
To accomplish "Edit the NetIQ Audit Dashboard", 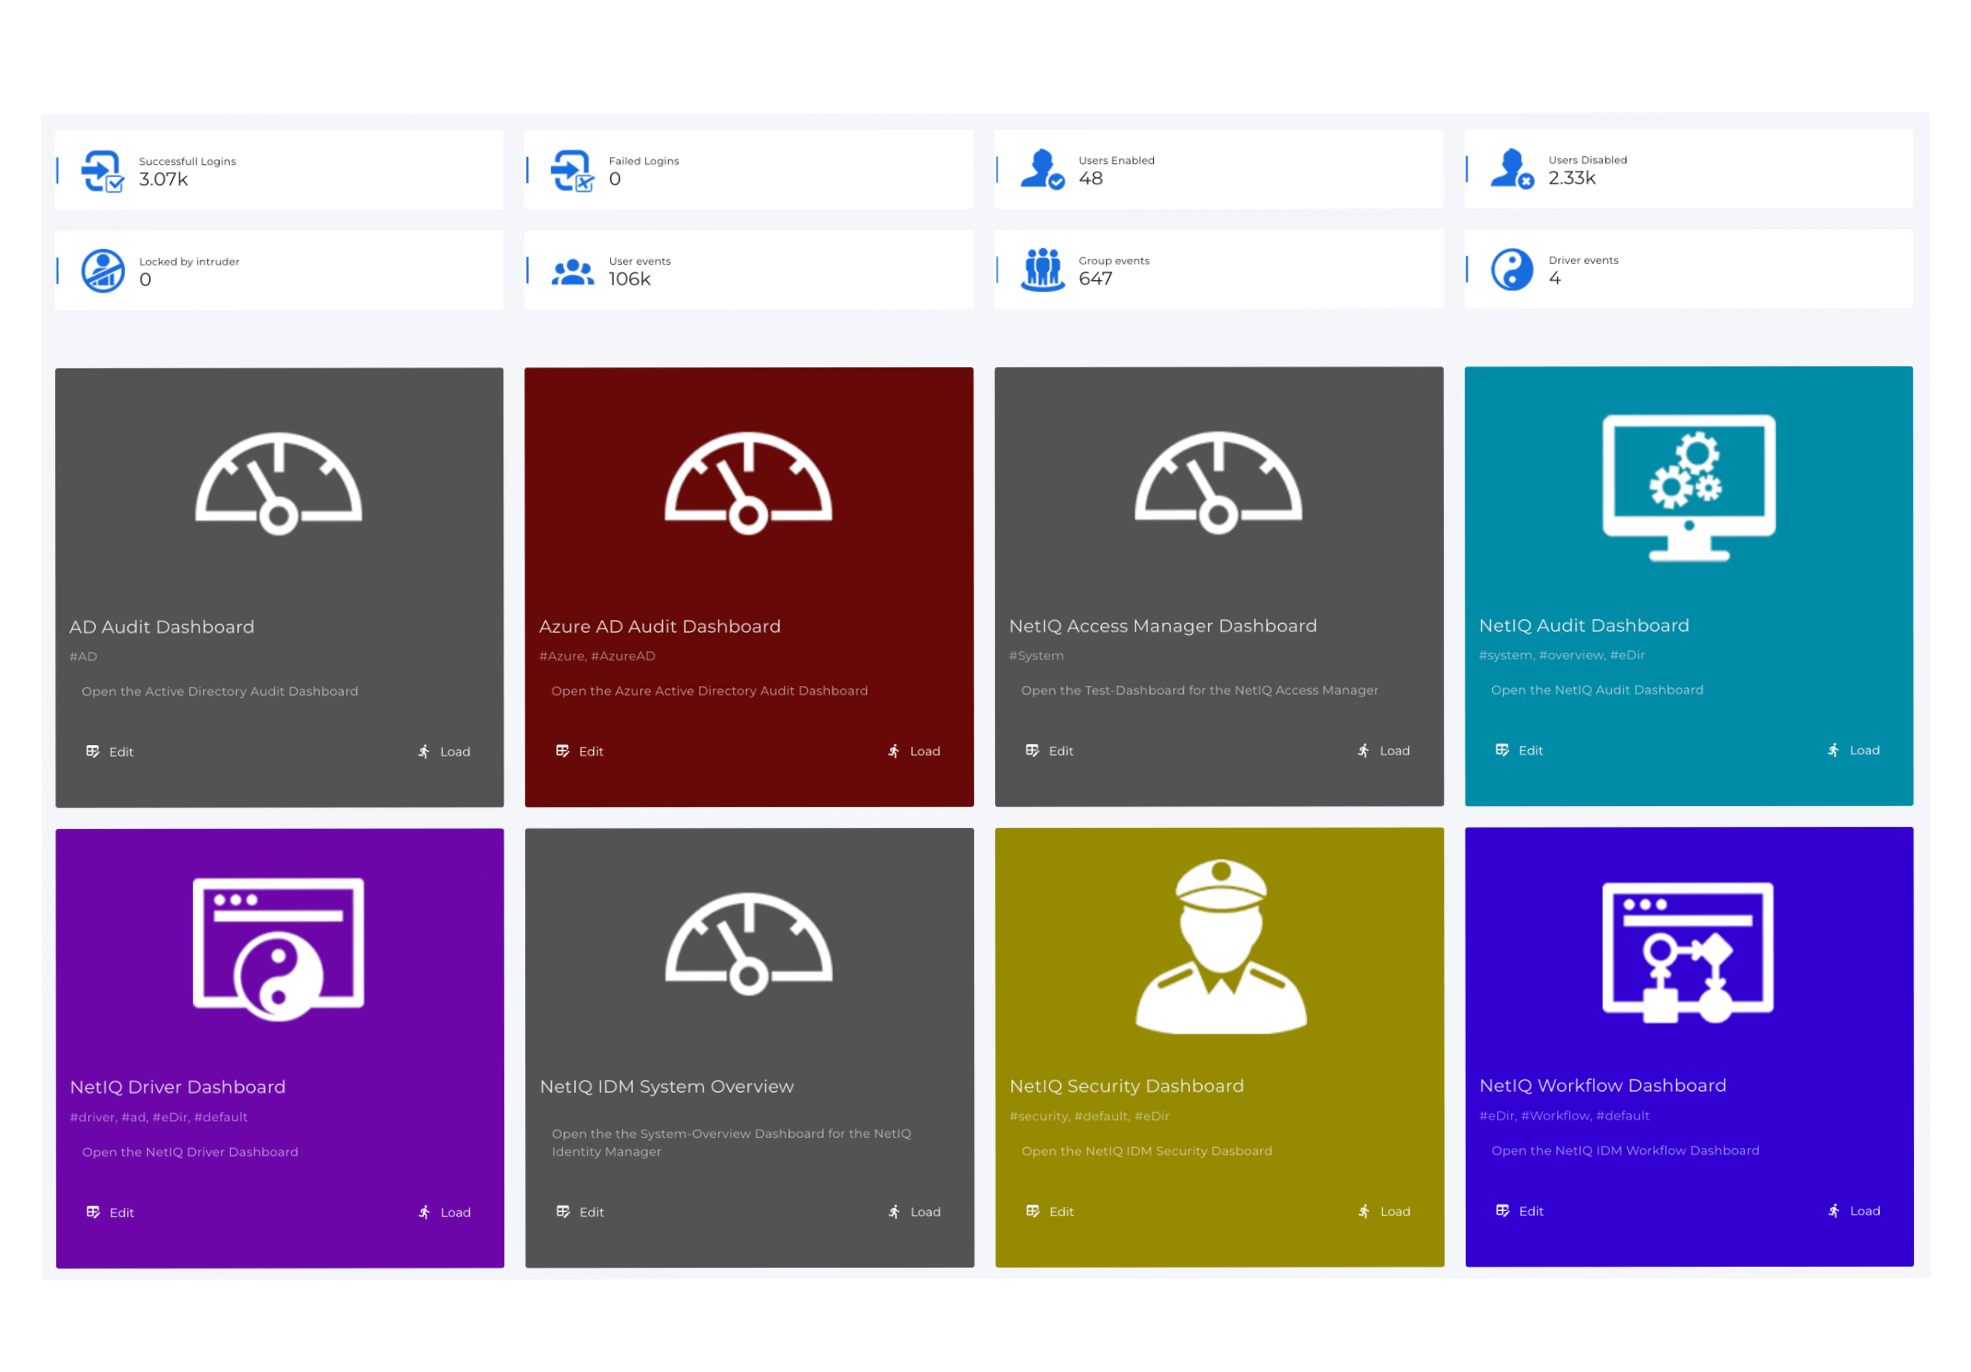I will click(1520, 751).
